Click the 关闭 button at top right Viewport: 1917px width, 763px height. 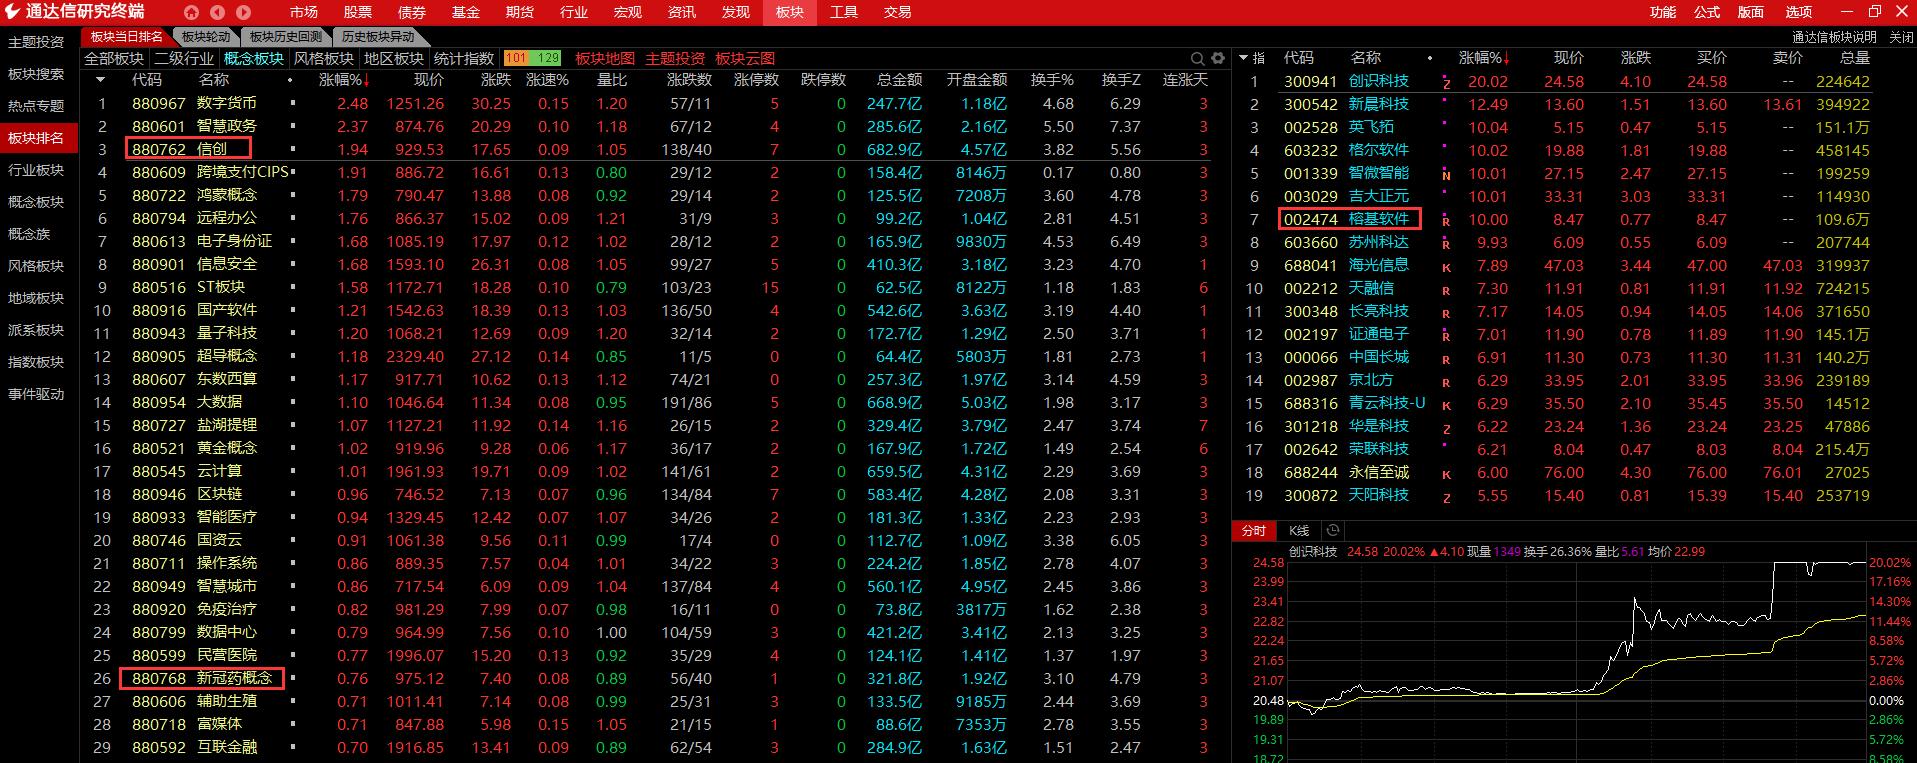(x=1901, y=37)
